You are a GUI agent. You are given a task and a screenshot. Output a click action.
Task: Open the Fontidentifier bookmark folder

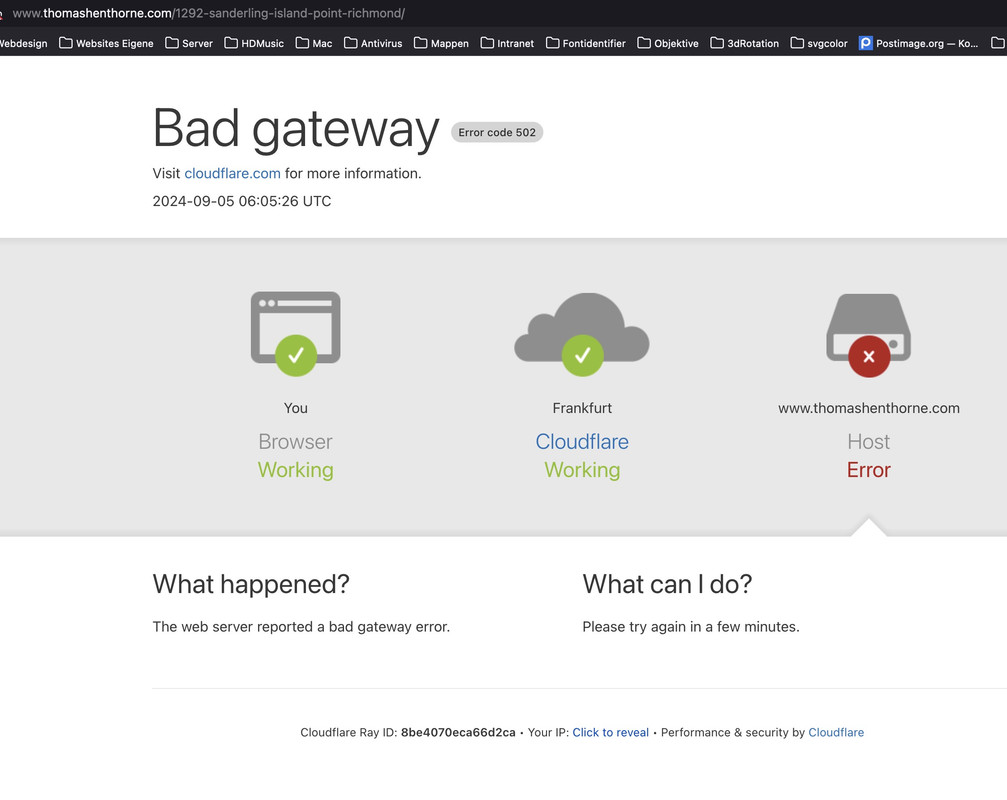(x=586, y=43)
